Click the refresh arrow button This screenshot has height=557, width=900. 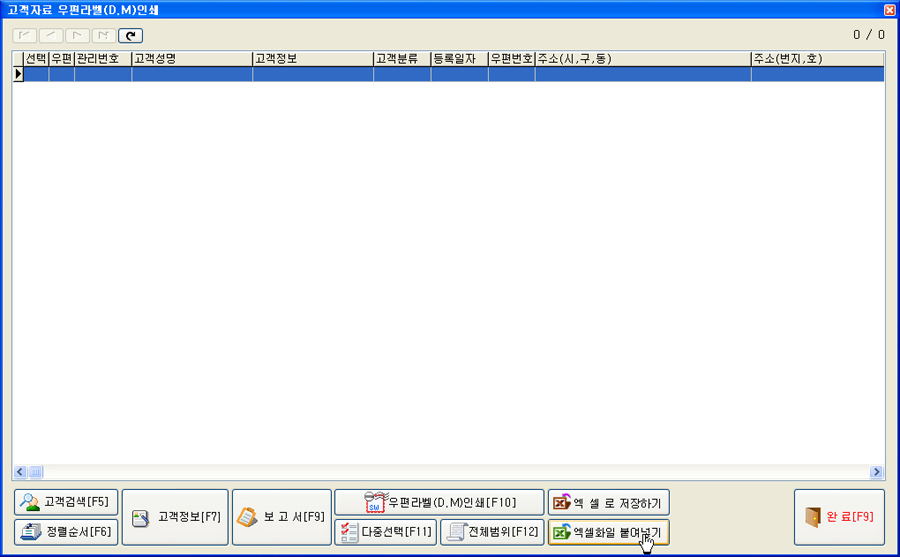point(130,36)
